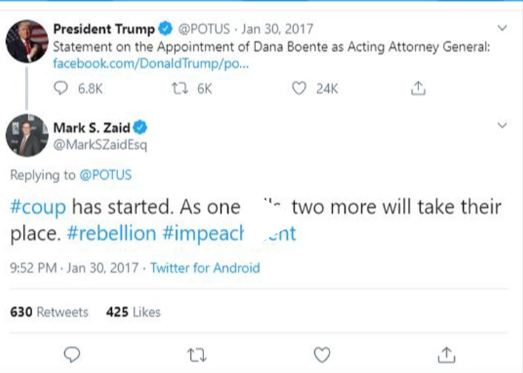523x373 pixels.
Task: Share the President Trump tweet
Action: 418,88
